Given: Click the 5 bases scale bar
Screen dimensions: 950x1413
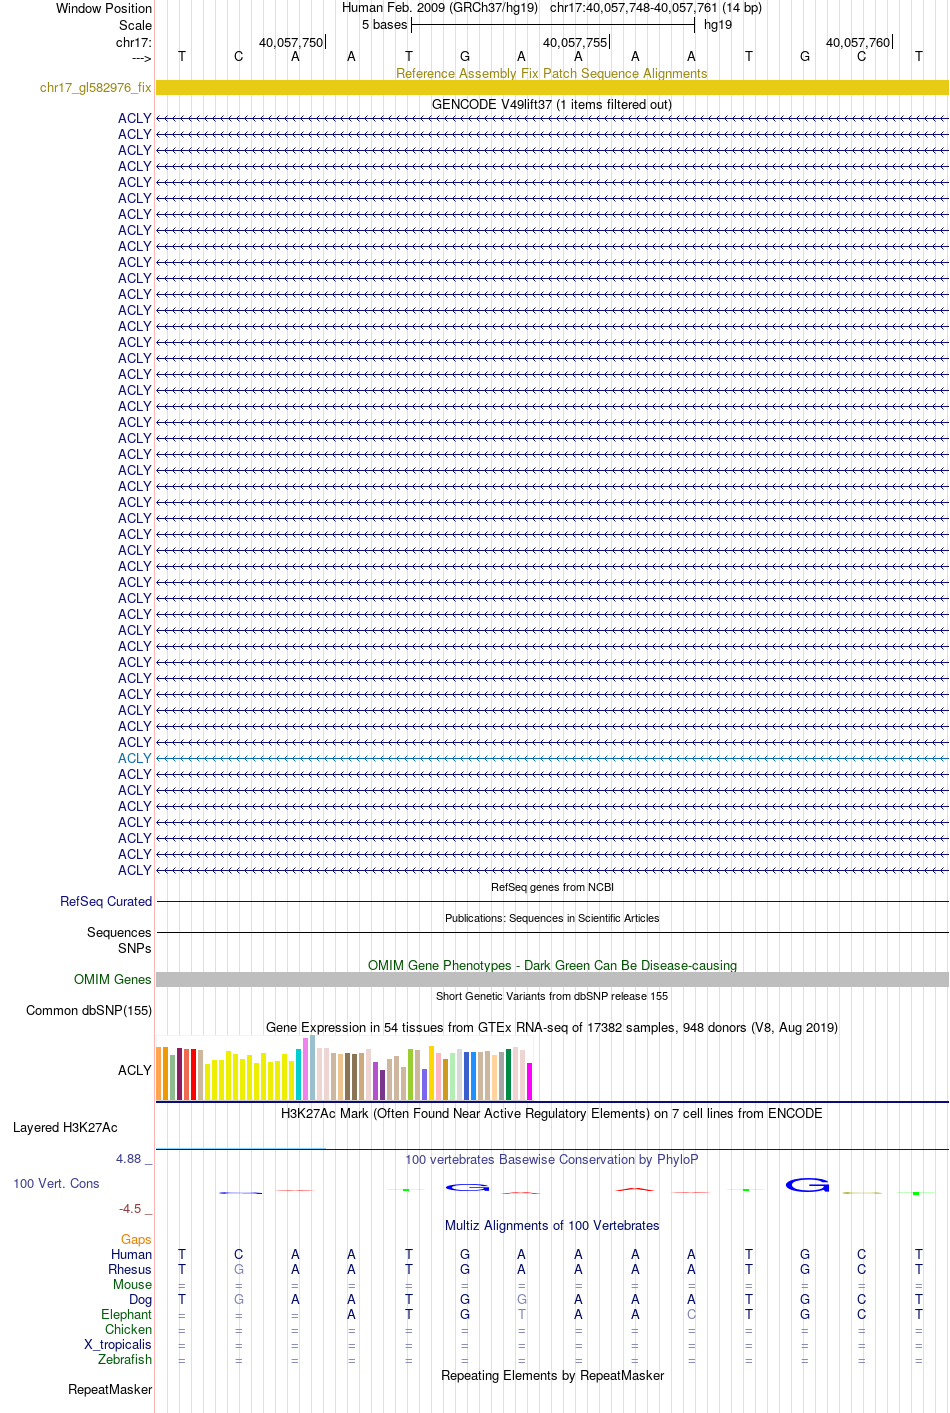Looking at the screenshot, I should click(552, 25).
